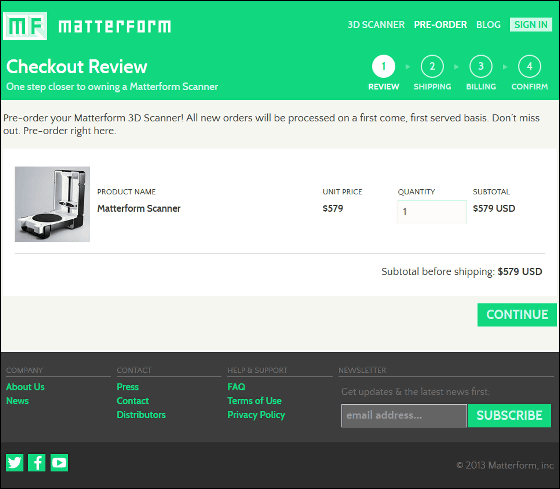This screenshot has height=489, width=560.
Task: Click the Subtotal before shipping amount
Action: pyautogui.click(x=520, y=271)
